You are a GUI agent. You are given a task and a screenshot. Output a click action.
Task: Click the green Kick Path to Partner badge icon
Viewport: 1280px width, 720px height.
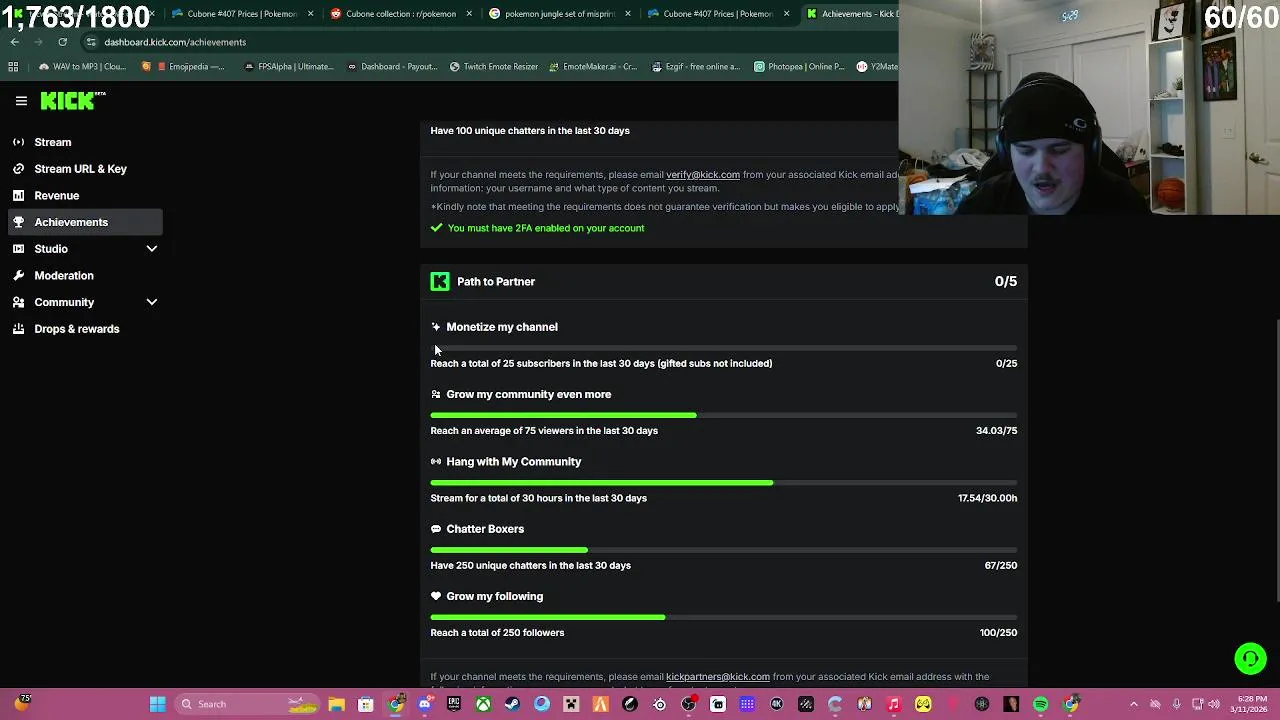click(440, 282)
